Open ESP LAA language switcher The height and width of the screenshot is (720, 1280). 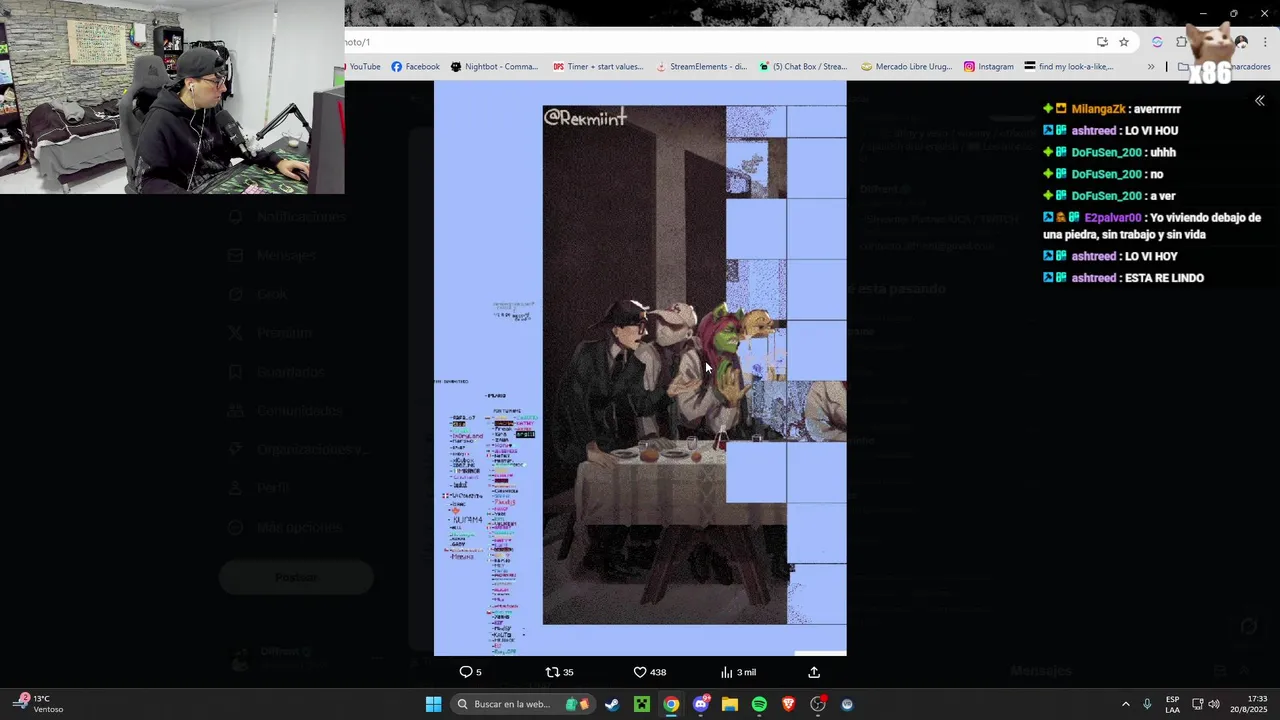(1172, 704)
